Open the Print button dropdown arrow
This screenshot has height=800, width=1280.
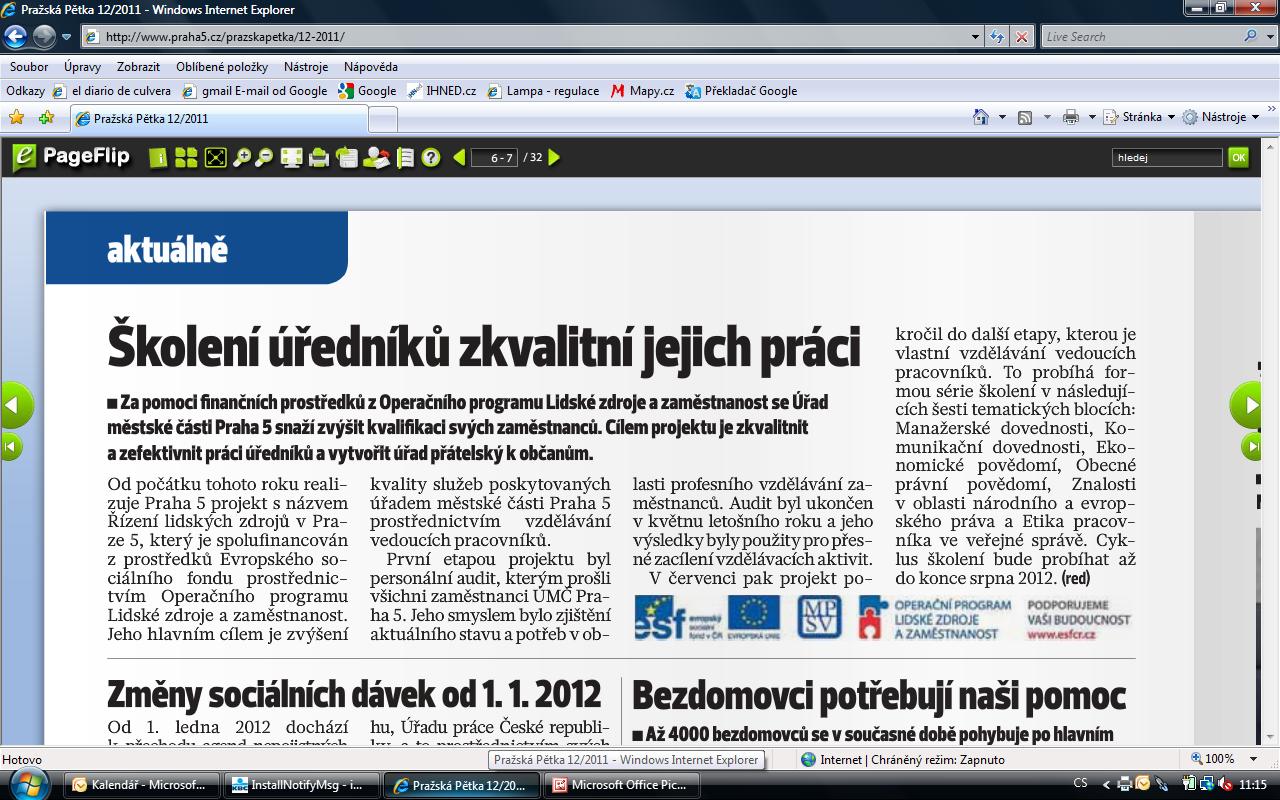point(1092,117)
